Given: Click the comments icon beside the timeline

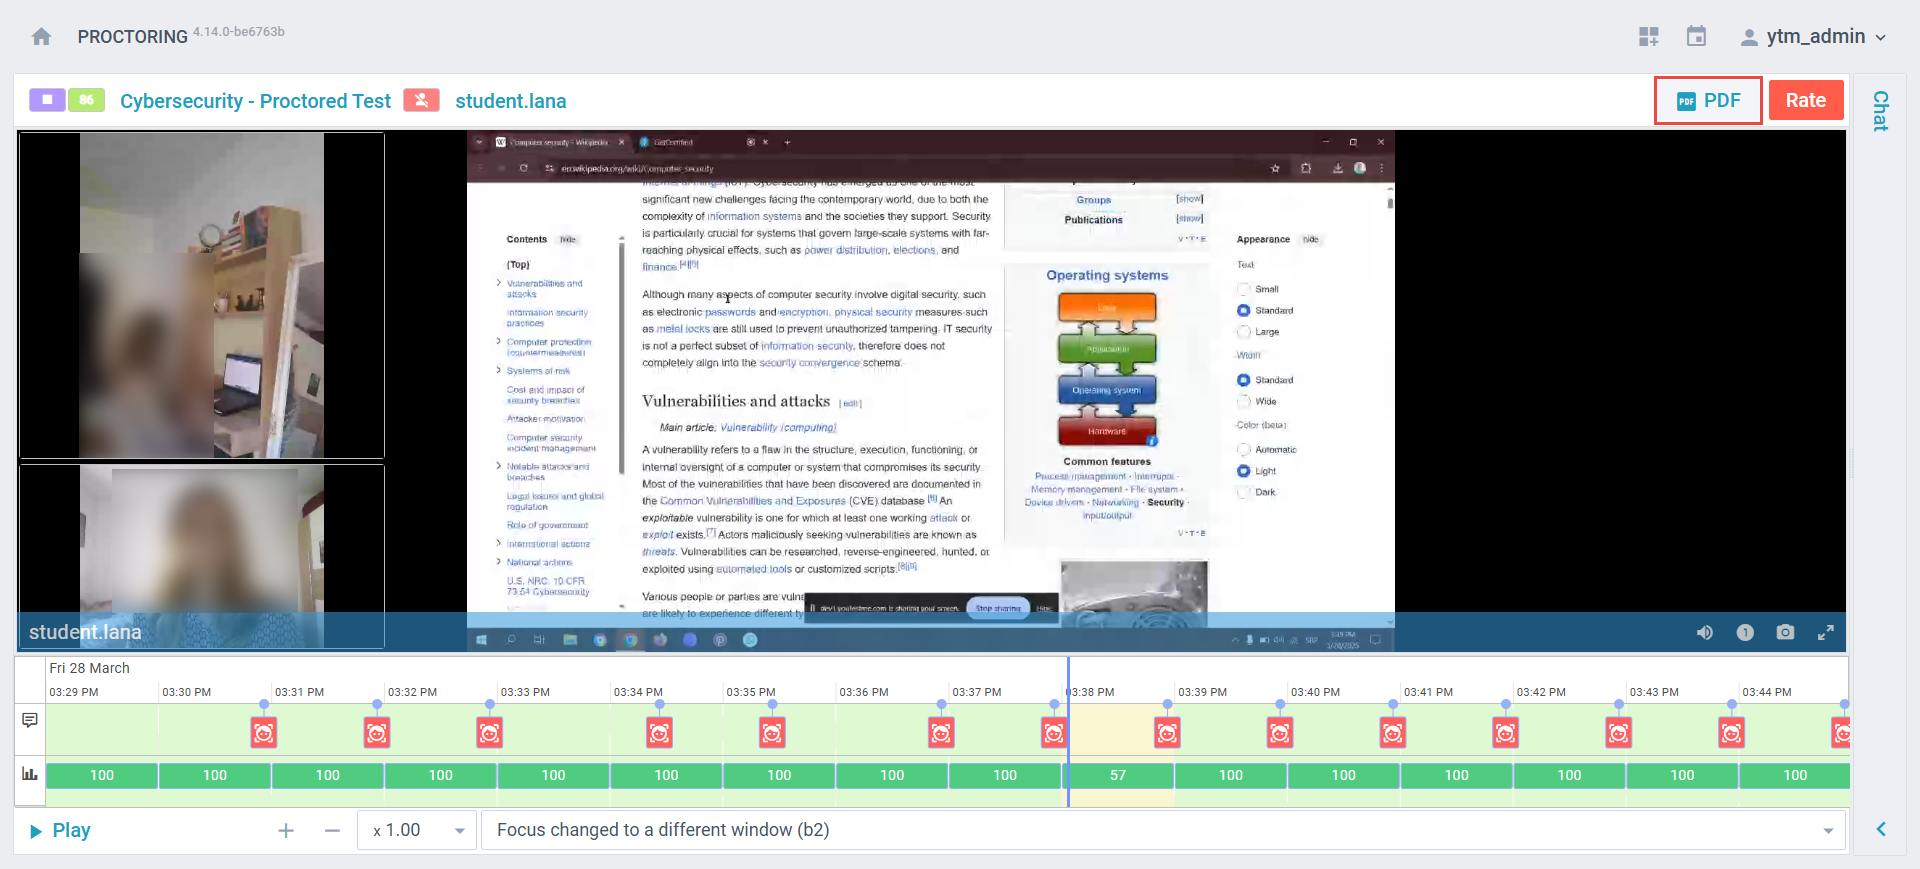Looking at the screenshot, I should point(30,720).
